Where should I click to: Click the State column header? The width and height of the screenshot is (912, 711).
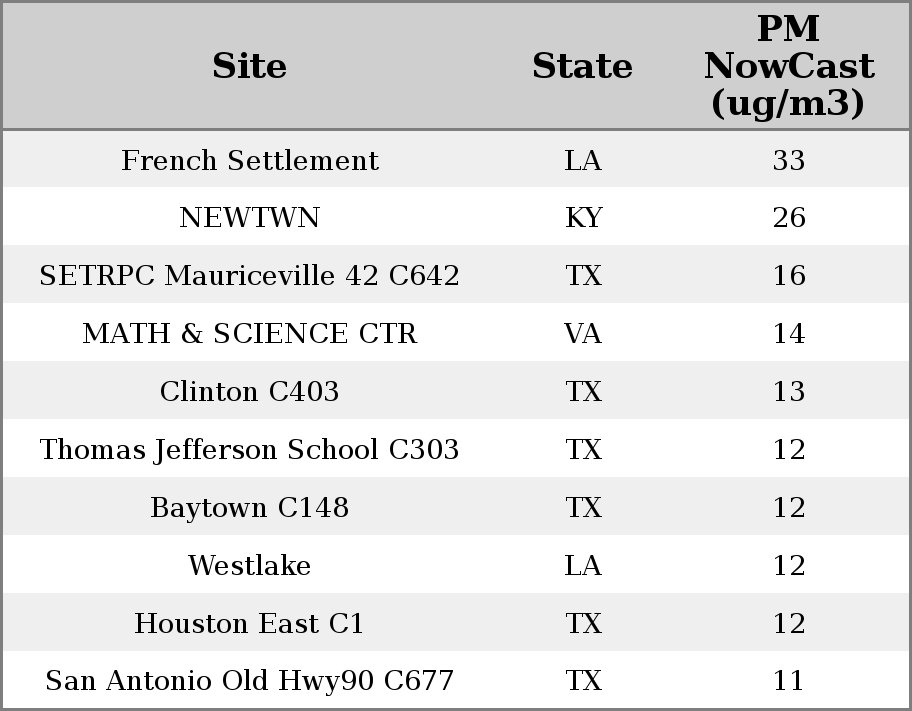582,66
